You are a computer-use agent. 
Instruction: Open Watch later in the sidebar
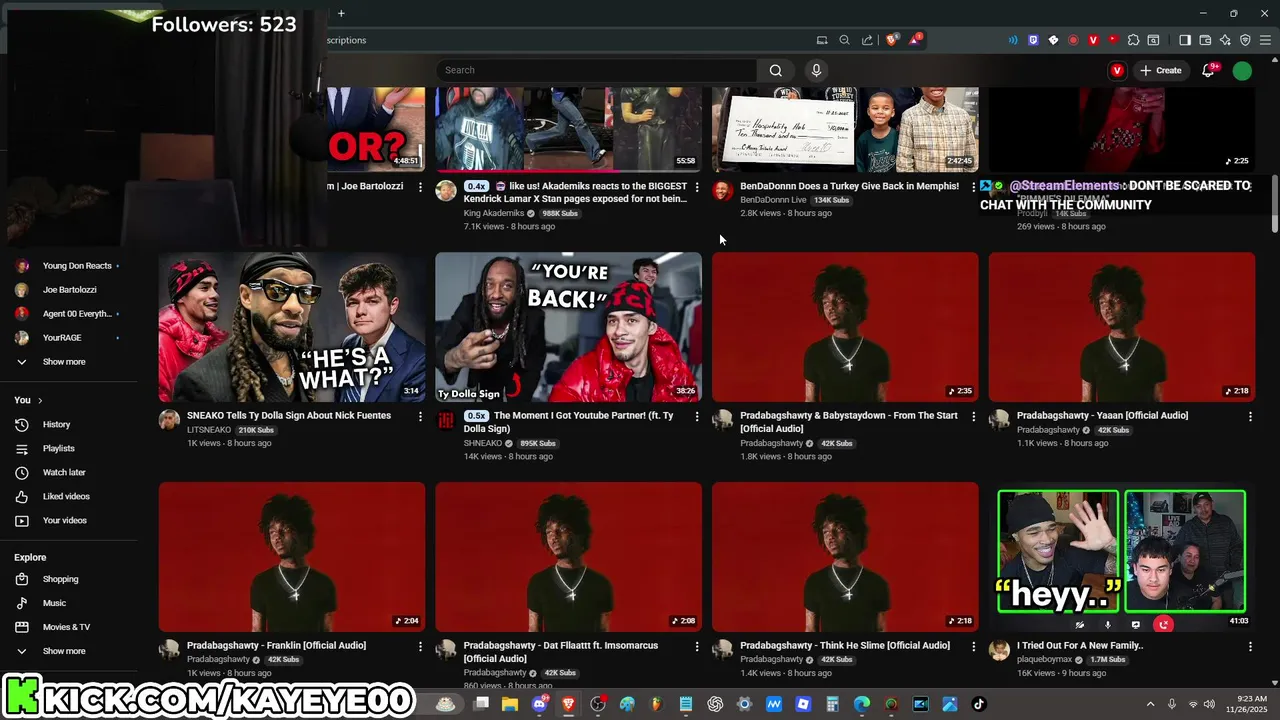[x=64, y=472]
